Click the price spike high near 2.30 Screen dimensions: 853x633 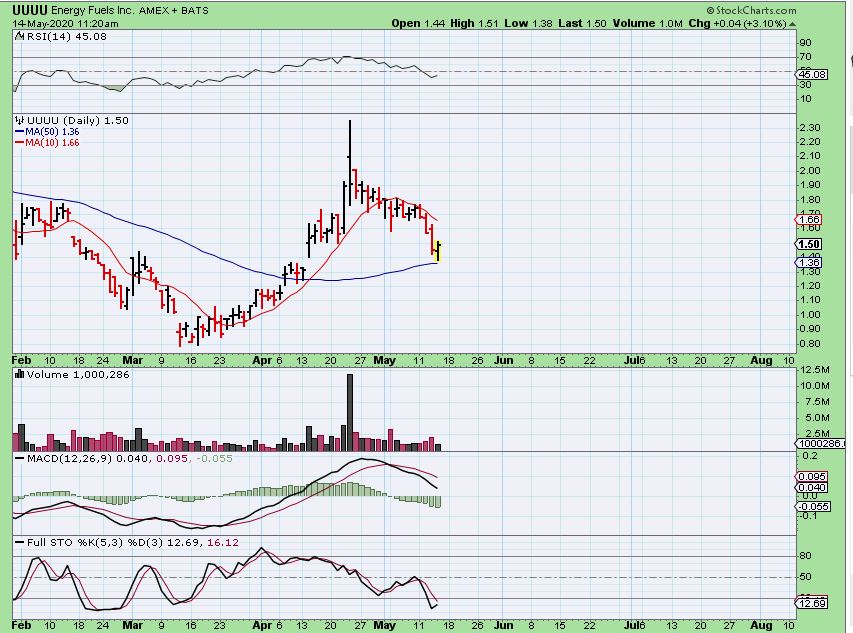click(349, 124)
